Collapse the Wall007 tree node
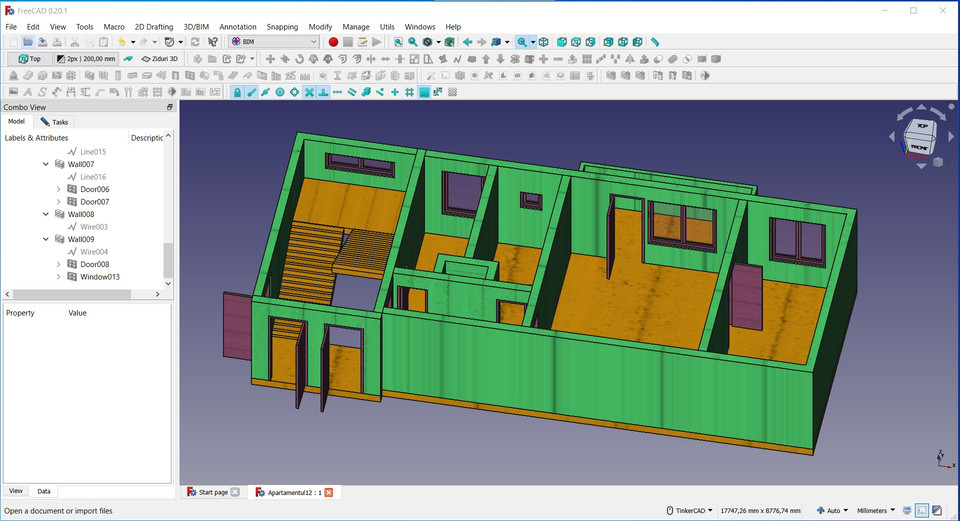 coord(46,164)
